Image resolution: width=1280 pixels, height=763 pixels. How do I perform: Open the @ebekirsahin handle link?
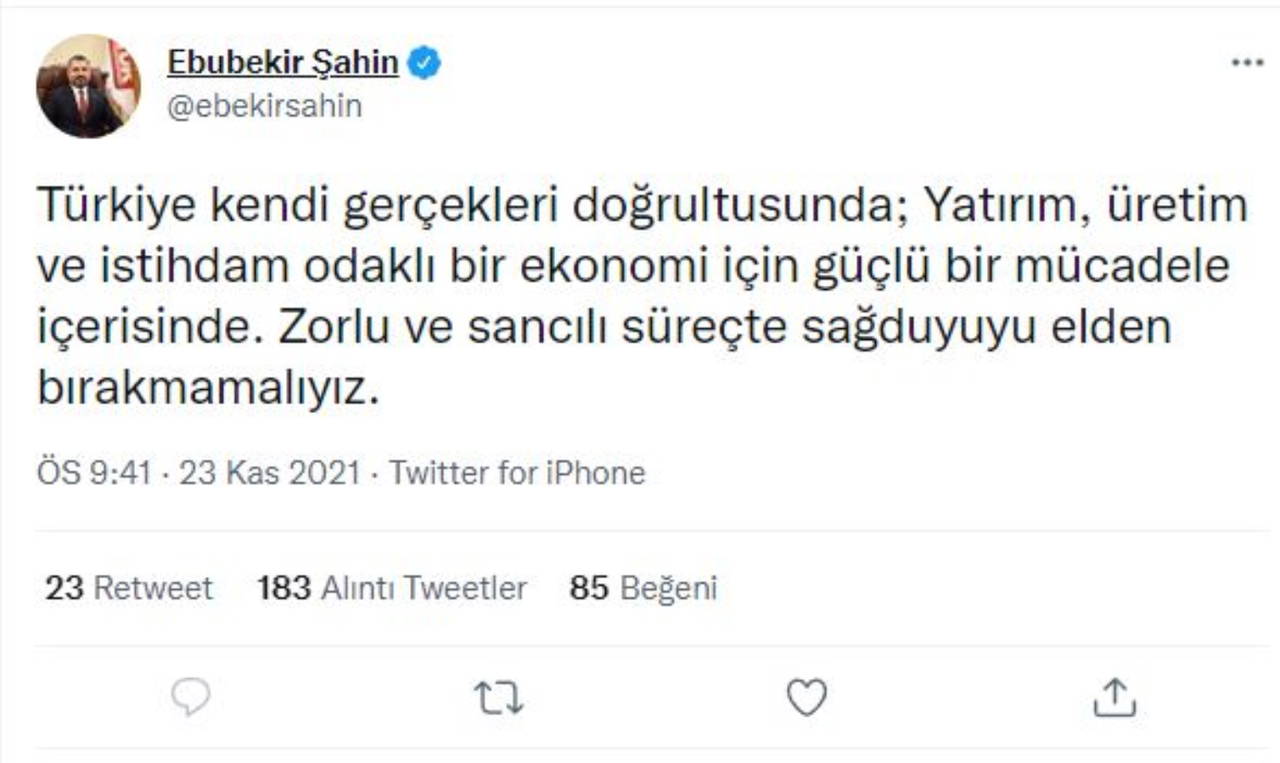tap(264, 106)
